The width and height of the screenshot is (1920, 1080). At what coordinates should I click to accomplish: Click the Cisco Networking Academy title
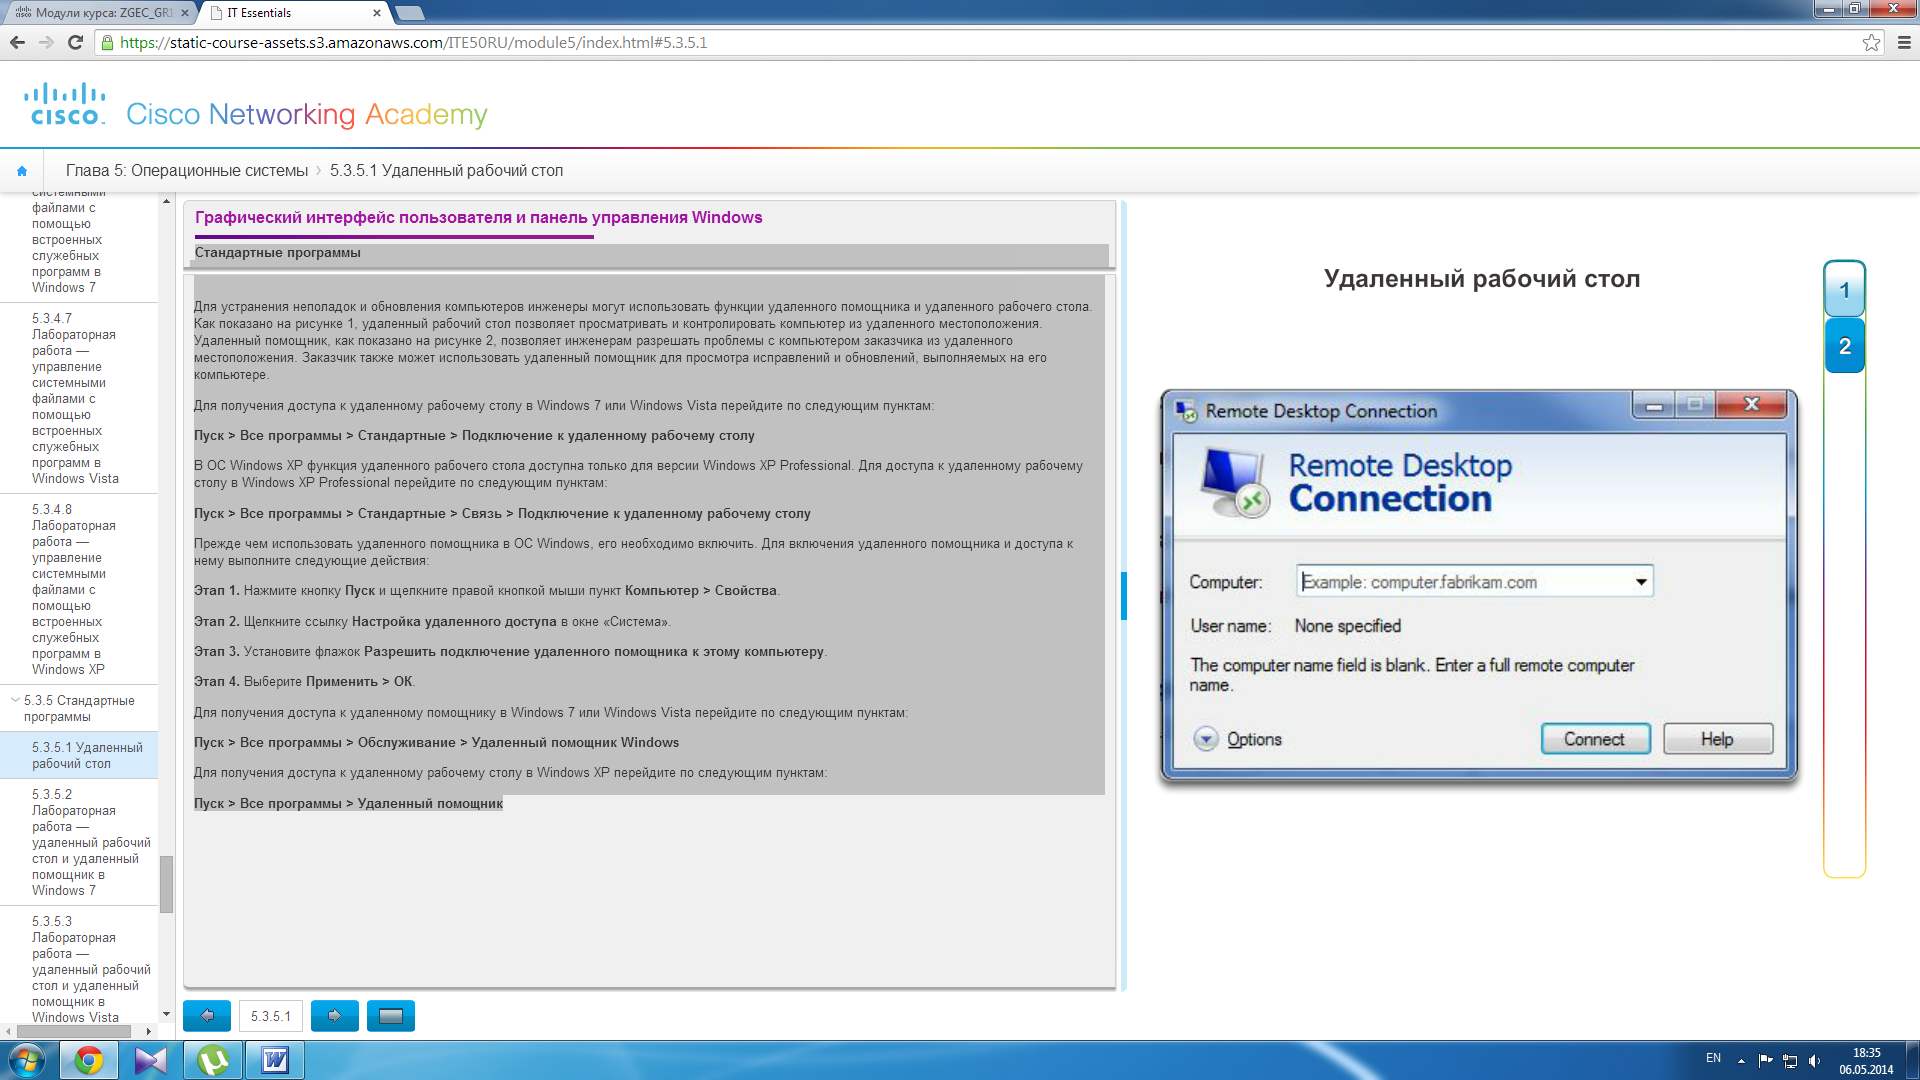[307, 115]
